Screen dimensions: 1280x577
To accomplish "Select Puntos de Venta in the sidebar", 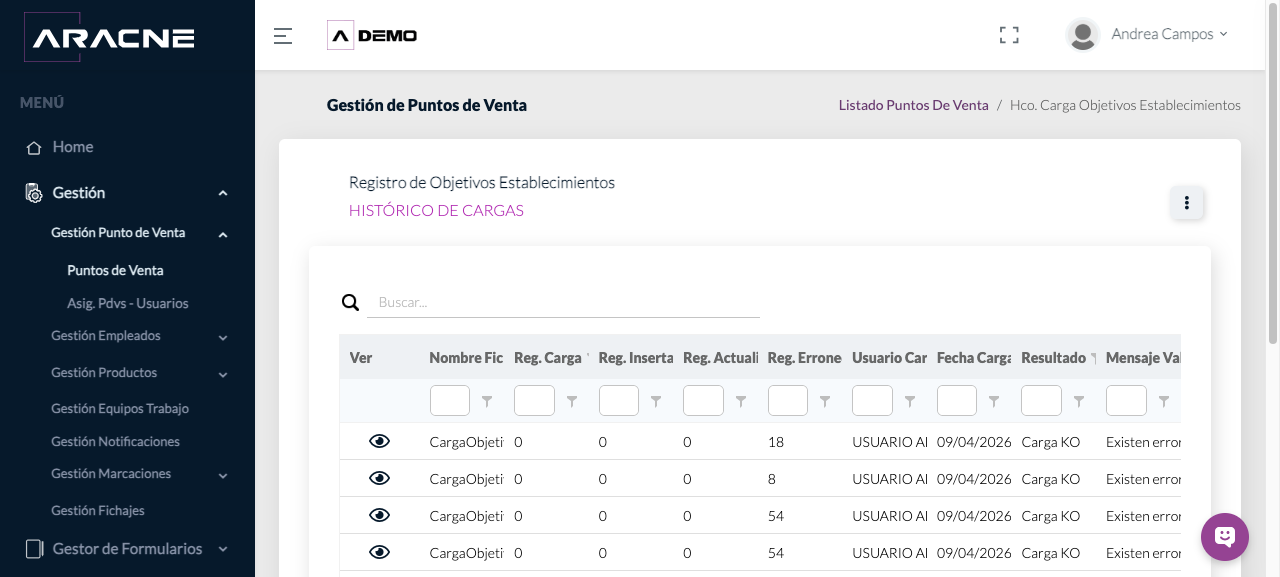I will coord(115,270).
